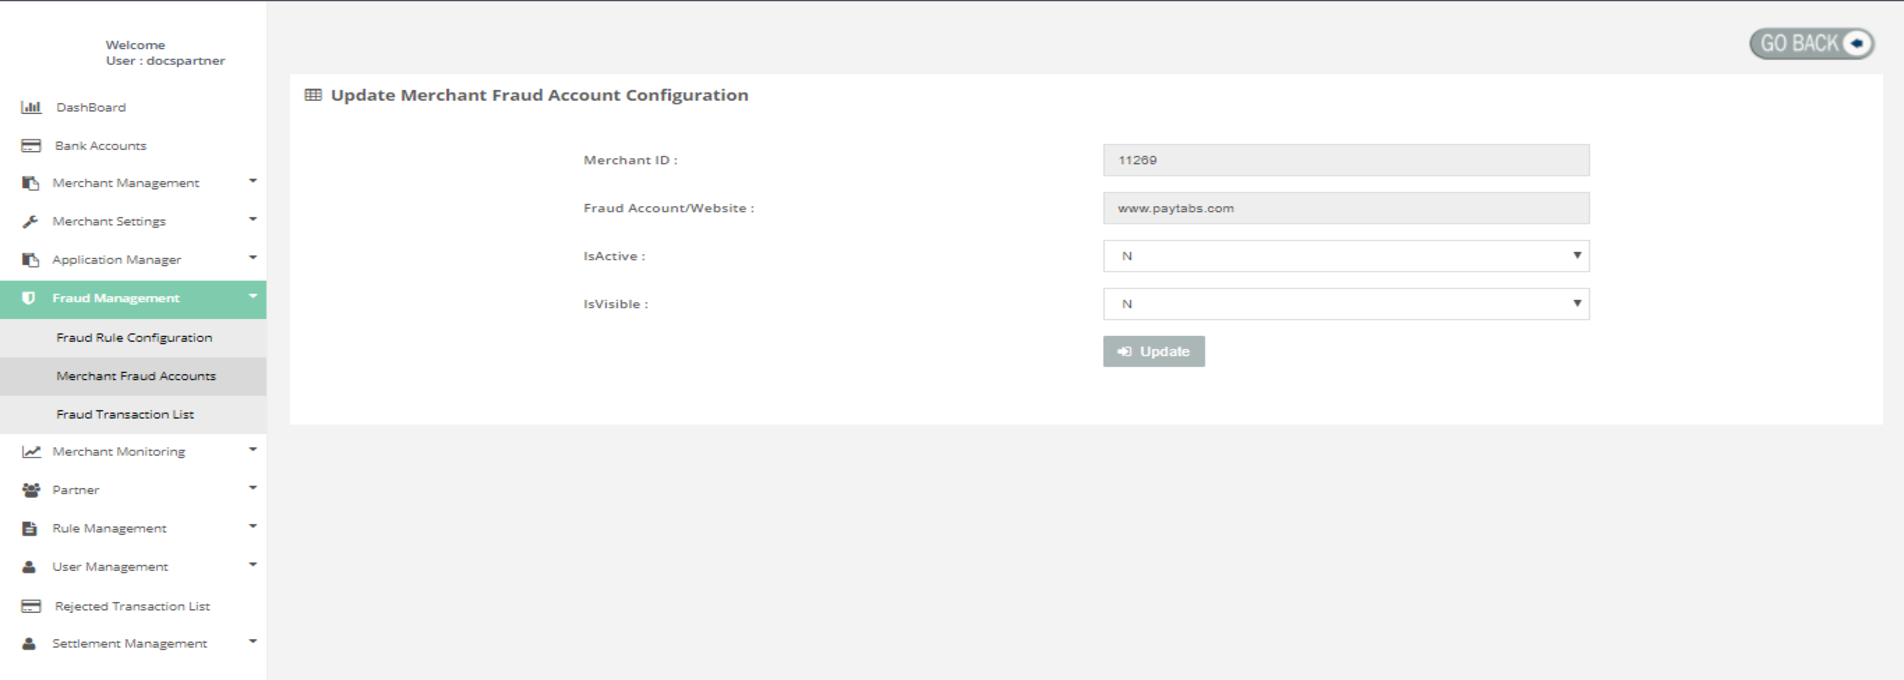Collapse the Fraud Management section arrow
The height and width of the screenshot is (680, 1904).
click(x=253, y=297)
